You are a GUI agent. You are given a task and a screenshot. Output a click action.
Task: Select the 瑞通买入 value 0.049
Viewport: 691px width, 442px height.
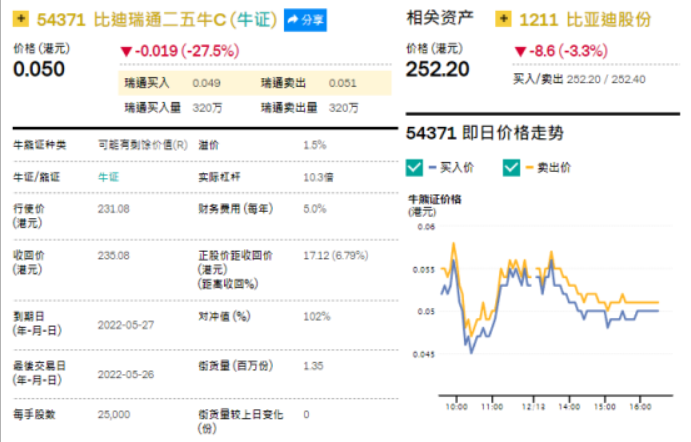pos(206,83)
